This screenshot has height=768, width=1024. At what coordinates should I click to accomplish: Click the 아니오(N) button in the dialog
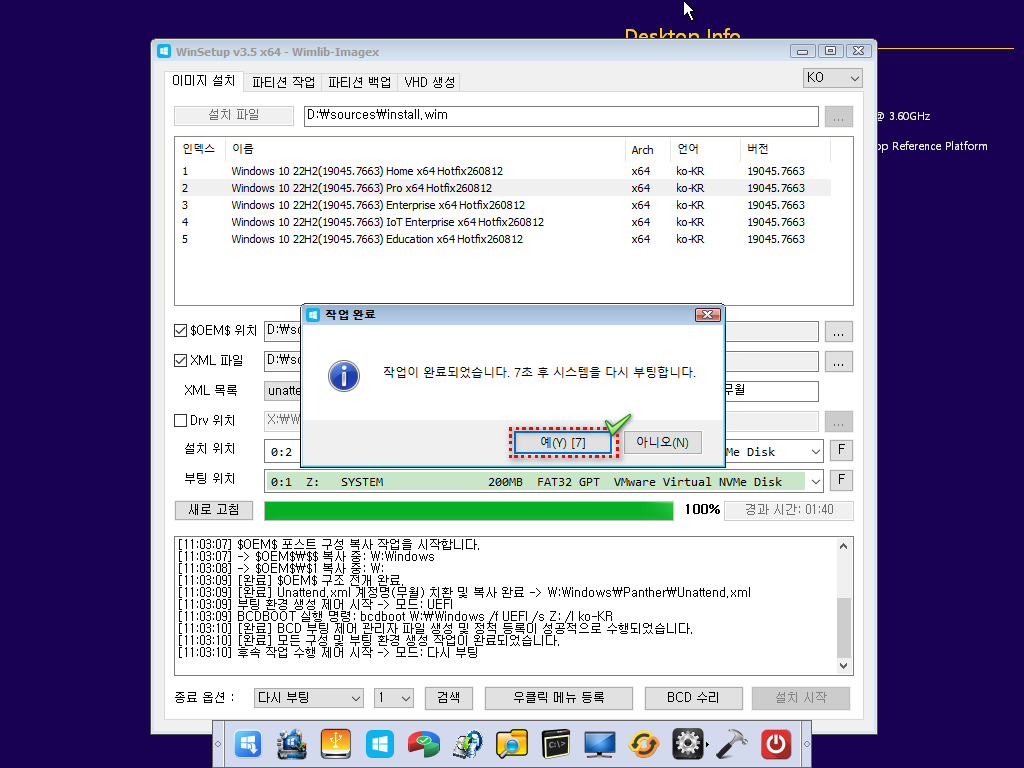662,442
